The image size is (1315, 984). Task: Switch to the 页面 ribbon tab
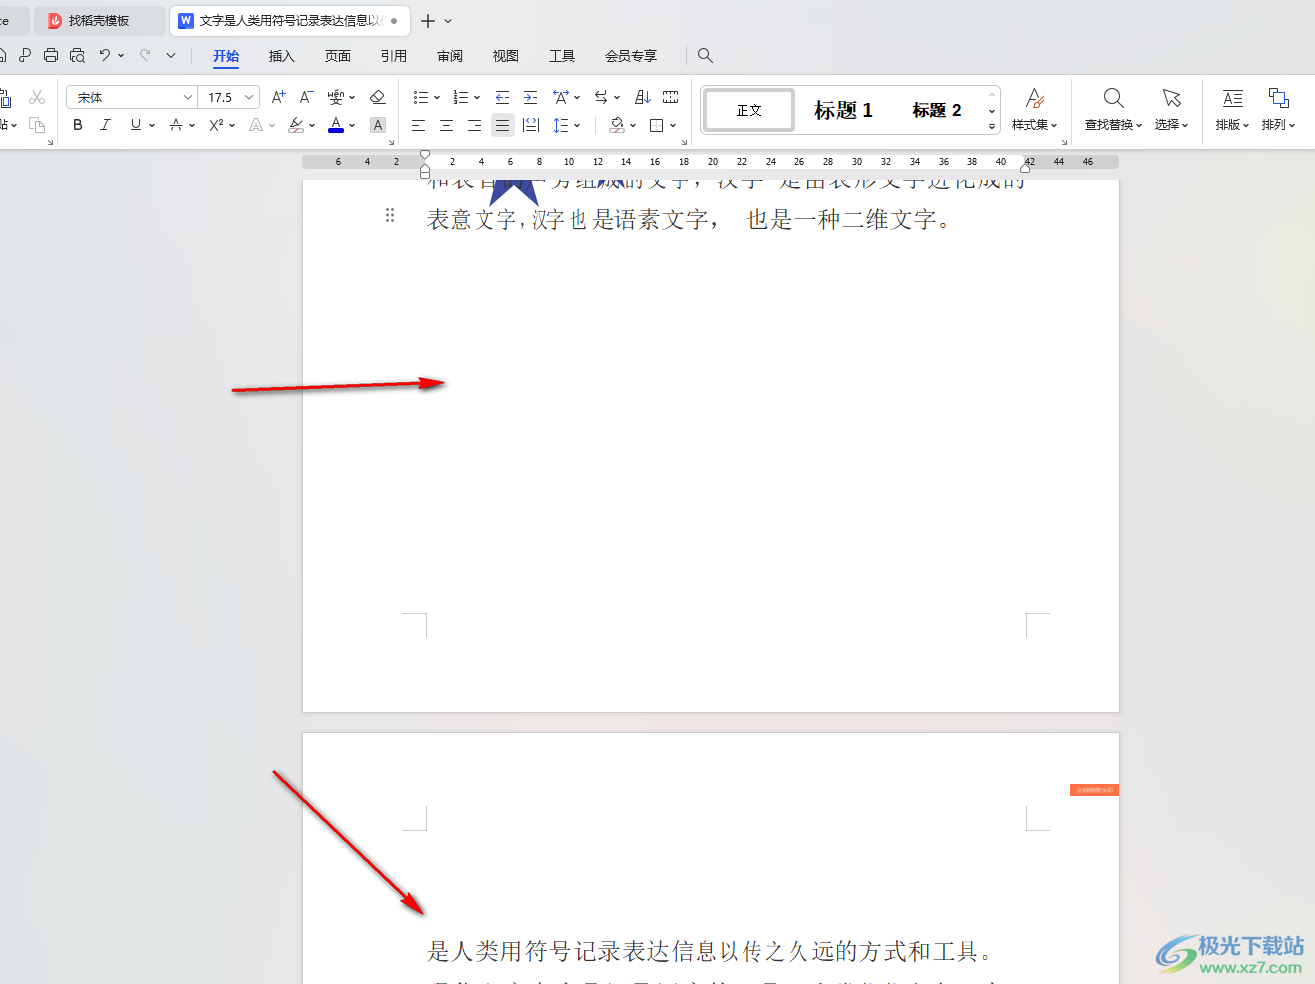coord(338,56)
